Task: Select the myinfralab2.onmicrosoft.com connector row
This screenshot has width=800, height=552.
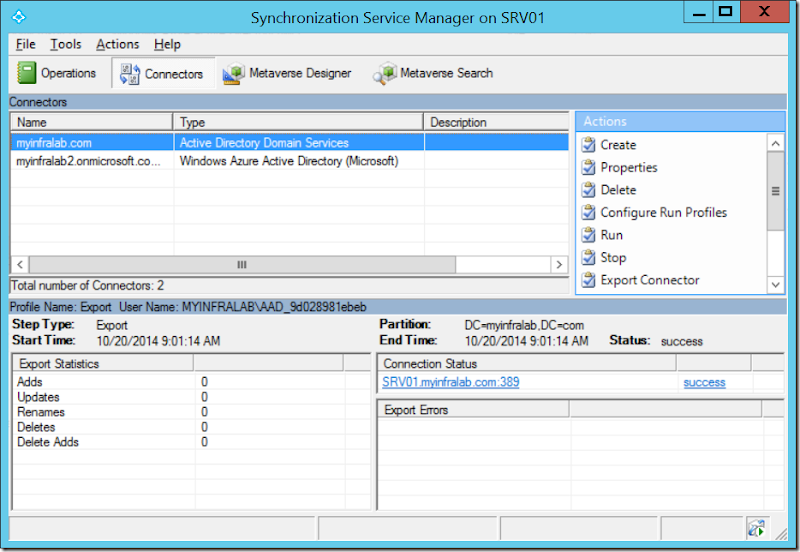Action: coord(88,161)
